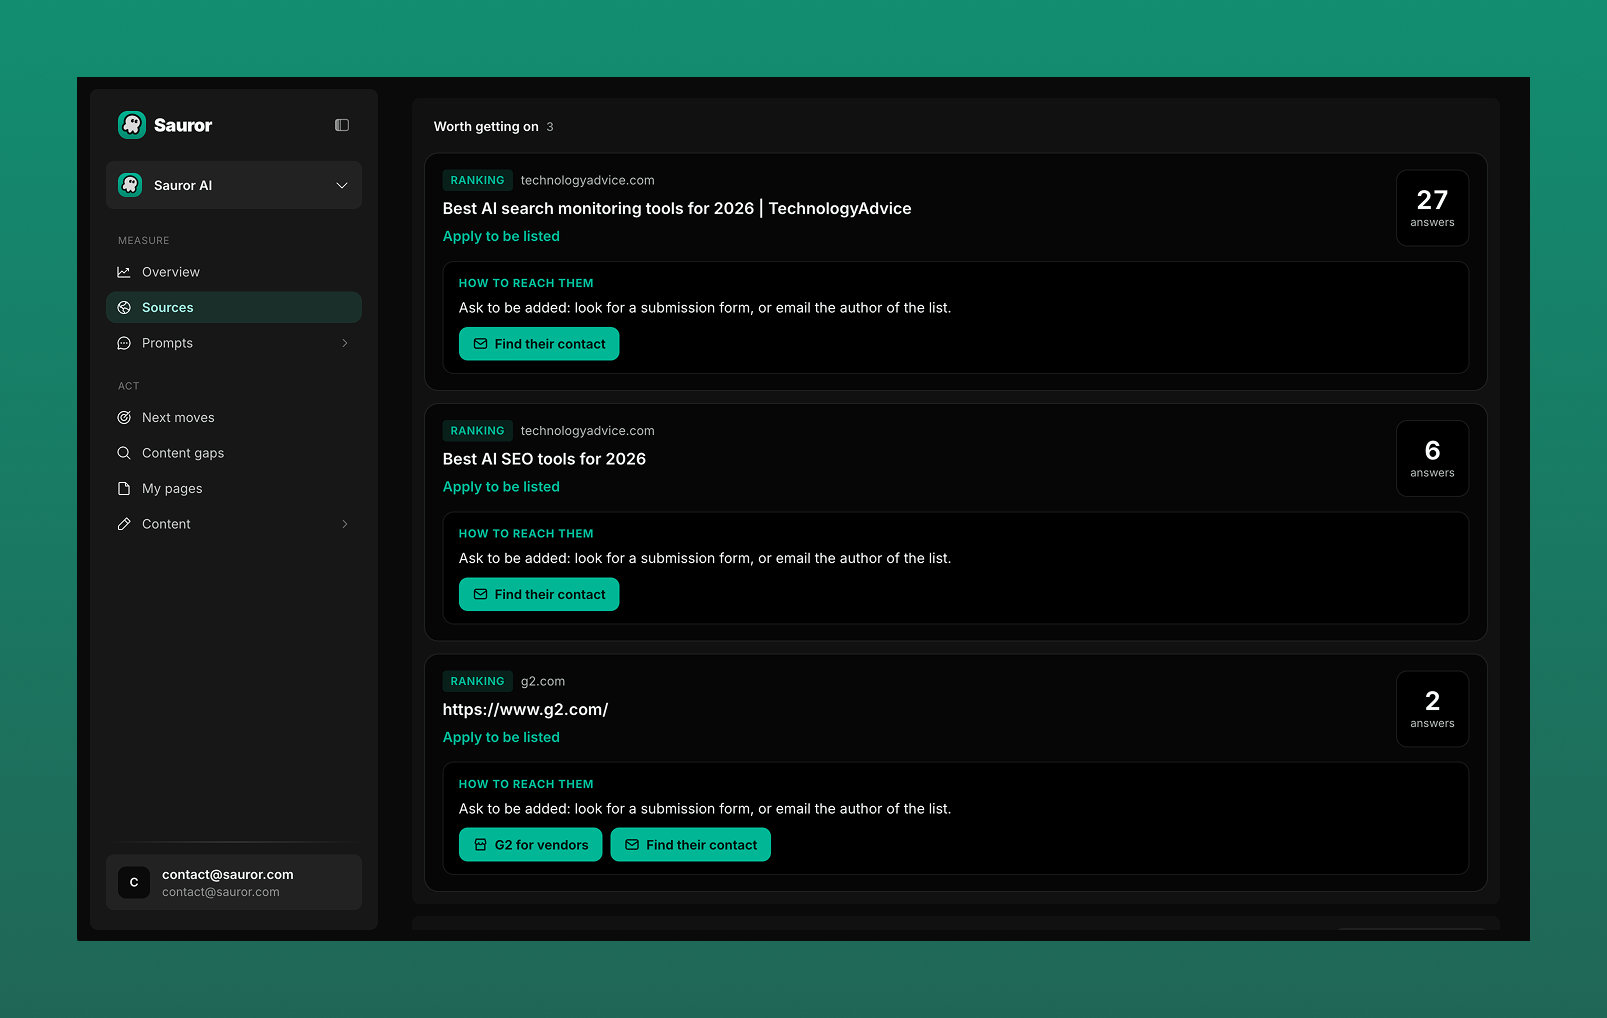Open Sauror AI workspace dropdown chevron
The width and height of the screenshot is (1607, 1018).
[342, 185]
